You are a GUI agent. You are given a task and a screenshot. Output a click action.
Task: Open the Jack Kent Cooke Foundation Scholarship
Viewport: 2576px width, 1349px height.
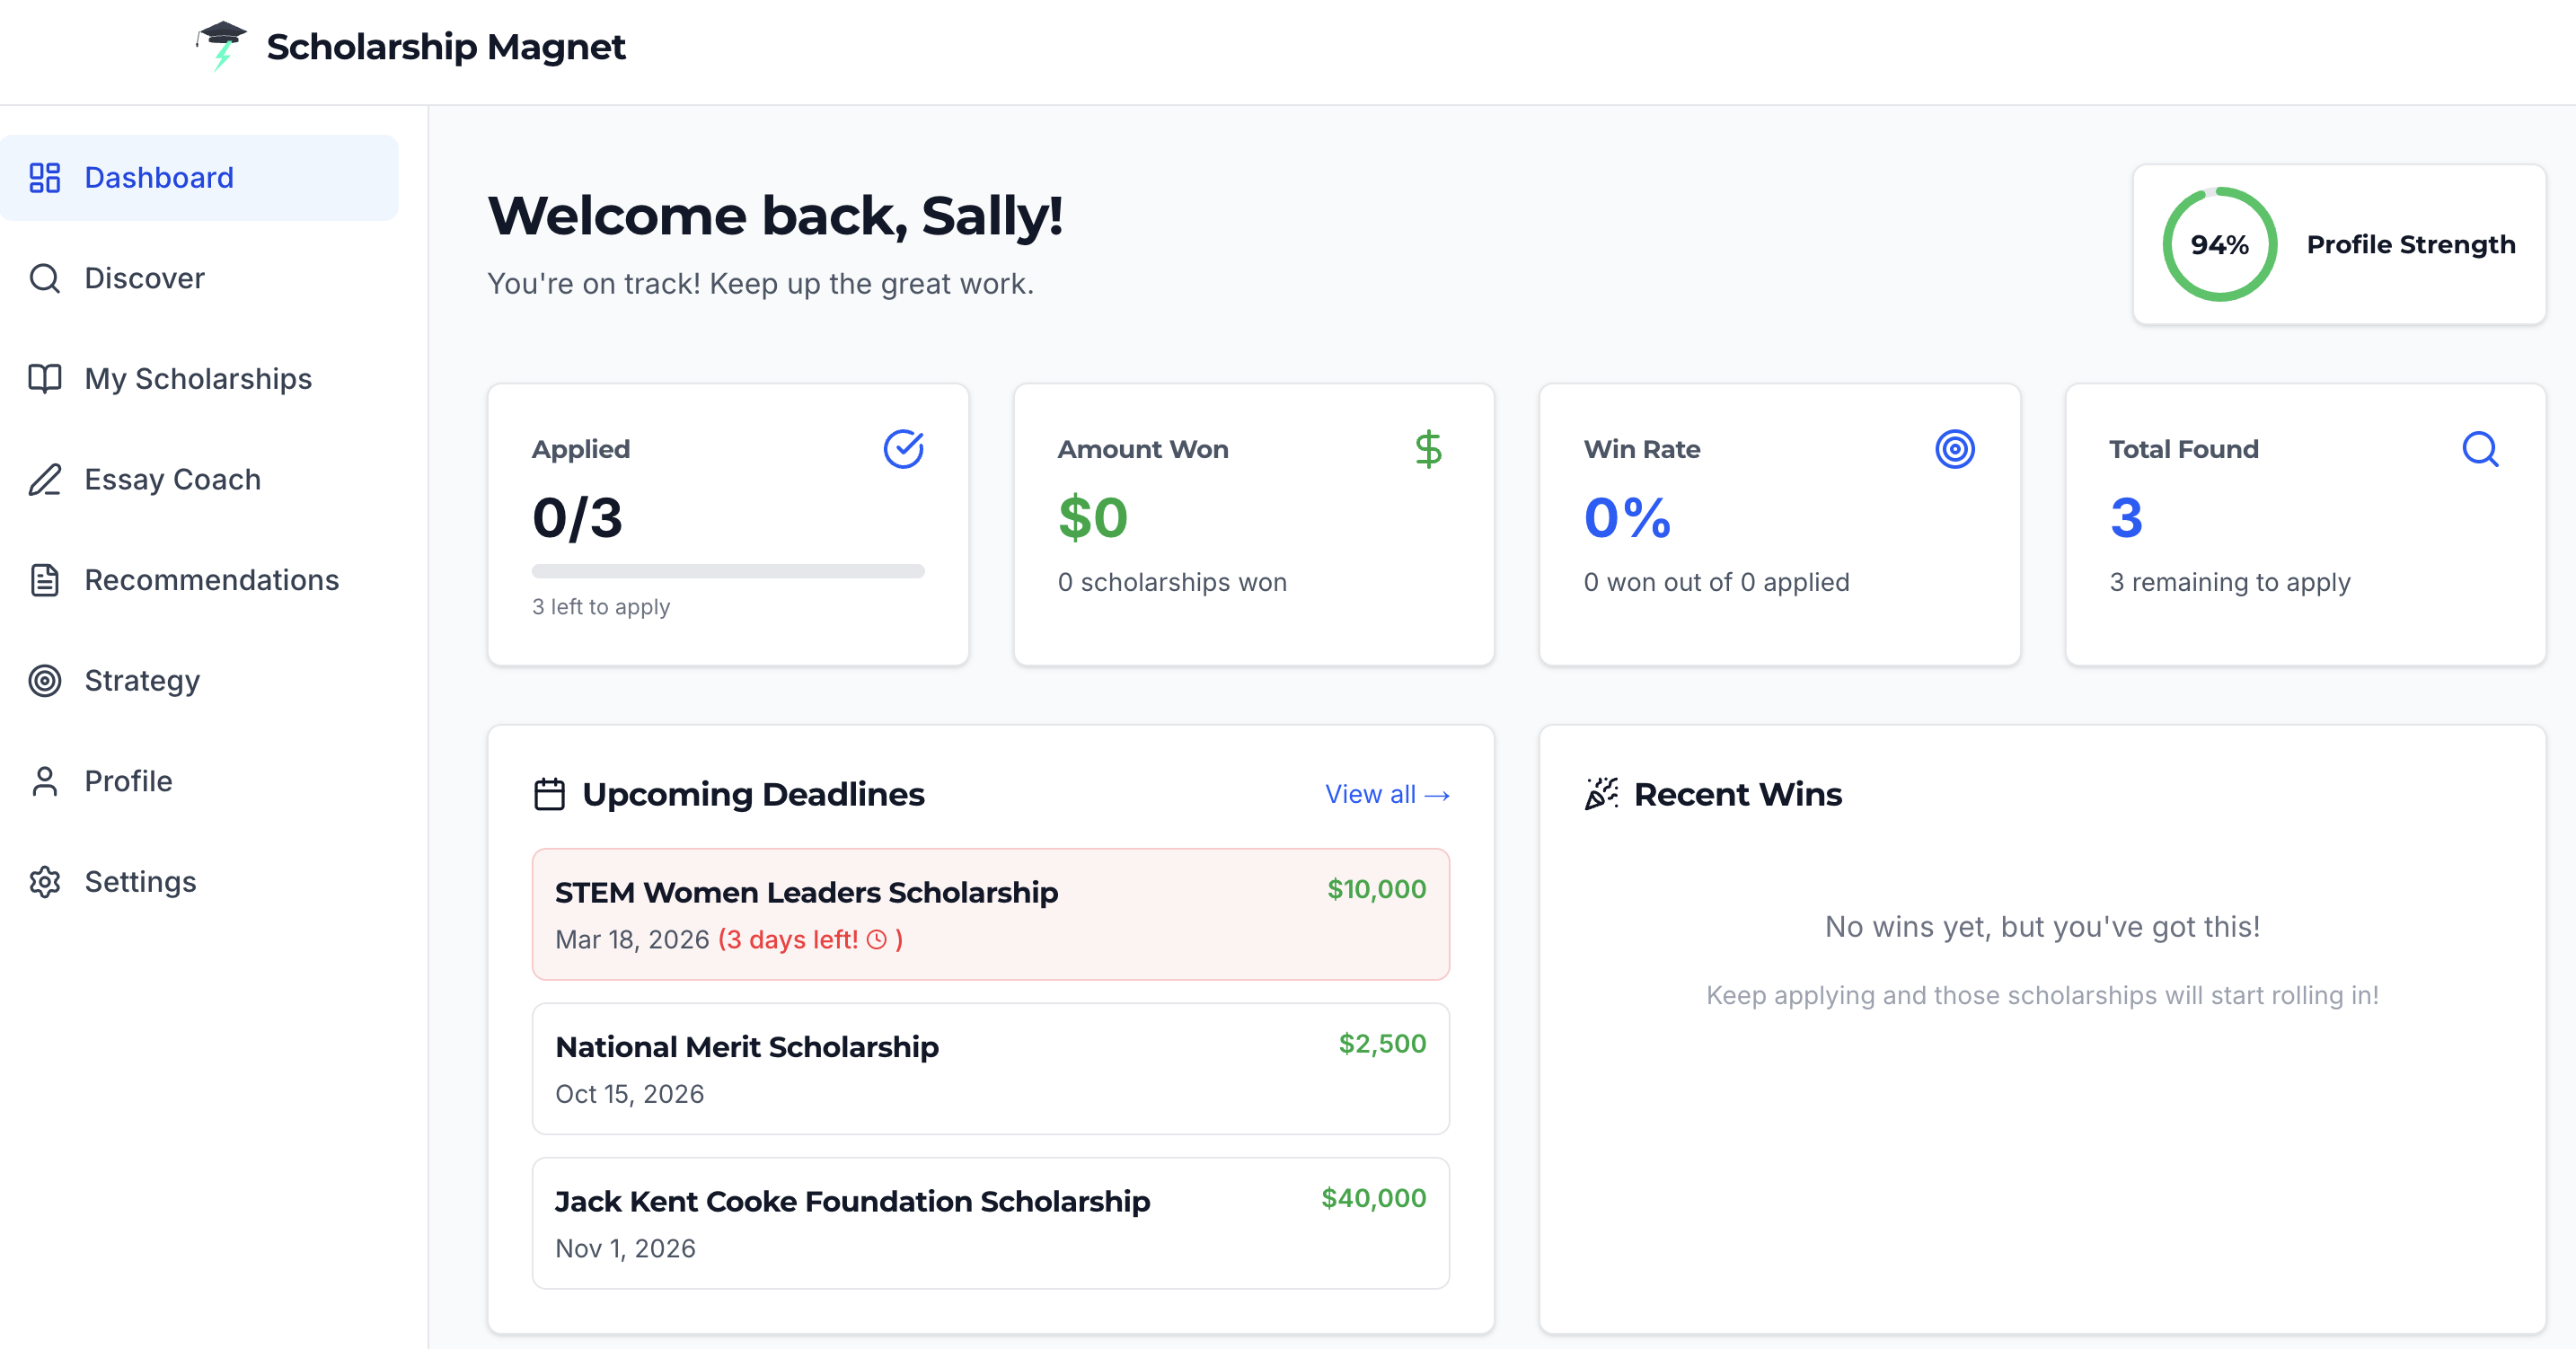pyautogui.click(x=989, y=1222)
